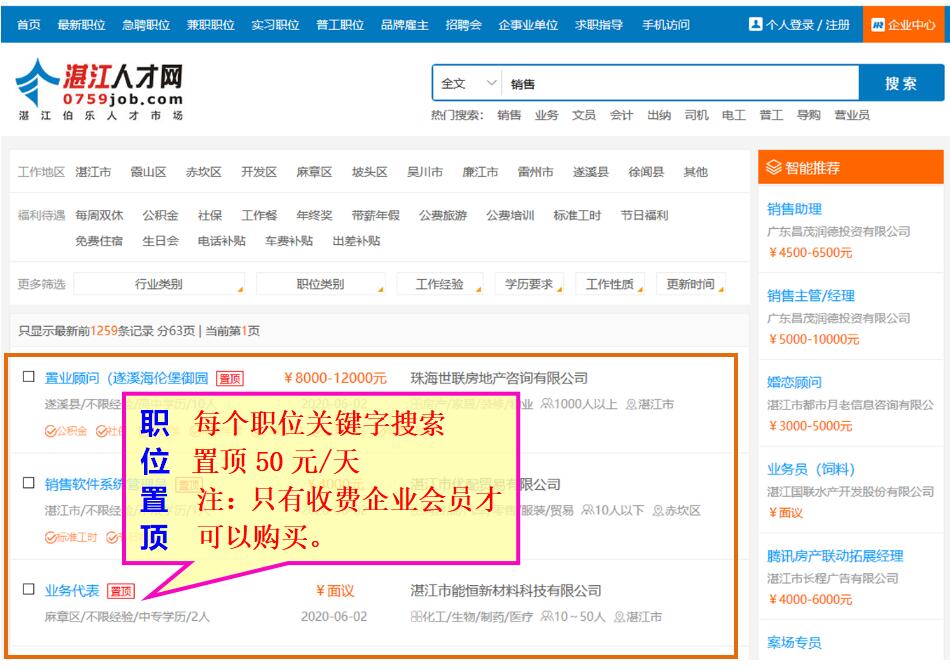Go to 最新职位 in top navigation
The height and width of the screenshot is (670, 950).
coord(81,25)
